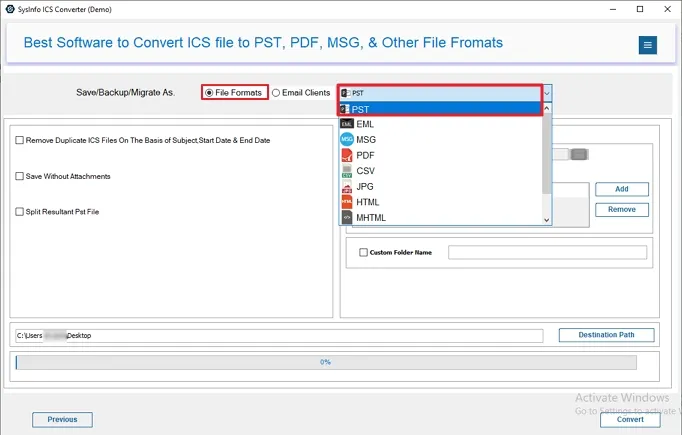The width and height of the screenshot is (682, 435).
Task: Enable Remove Duplicate ICS Files option
Action: pos(20,140)
